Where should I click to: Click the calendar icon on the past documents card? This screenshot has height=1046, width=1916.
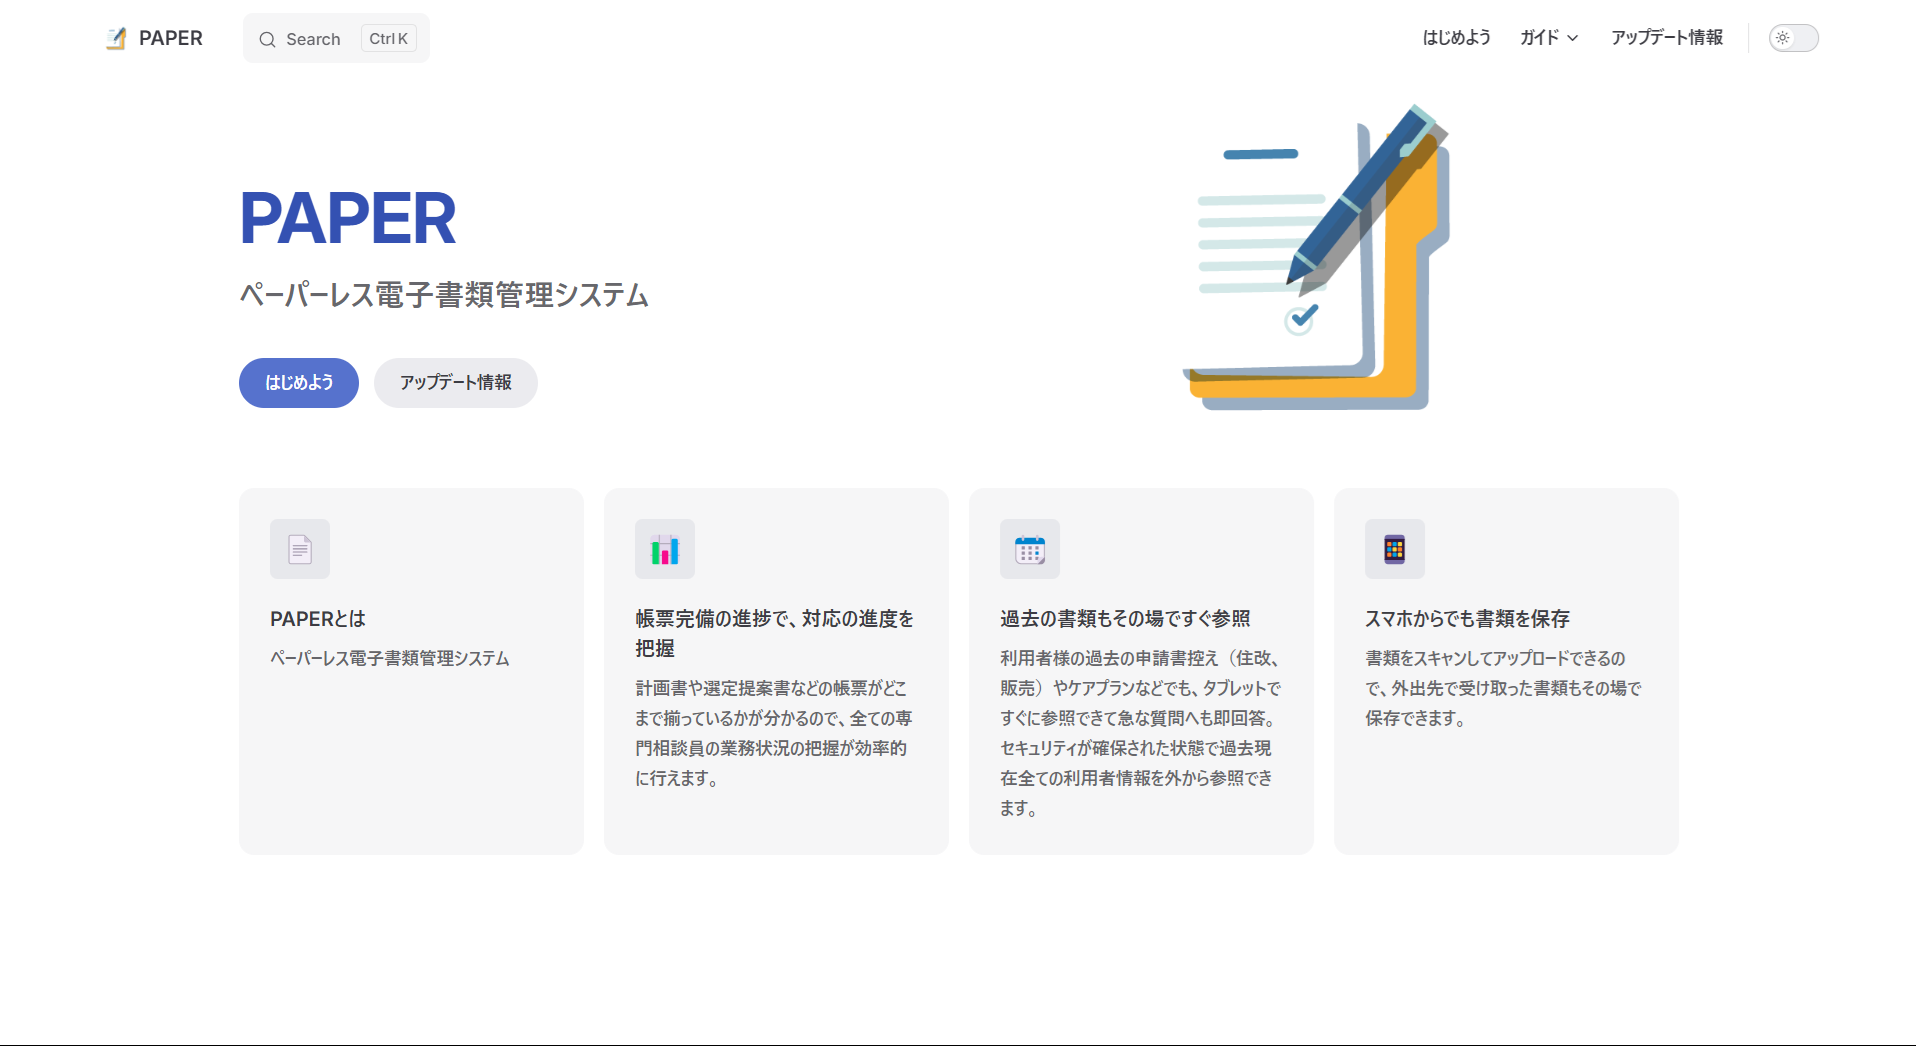click(1030, 549)
